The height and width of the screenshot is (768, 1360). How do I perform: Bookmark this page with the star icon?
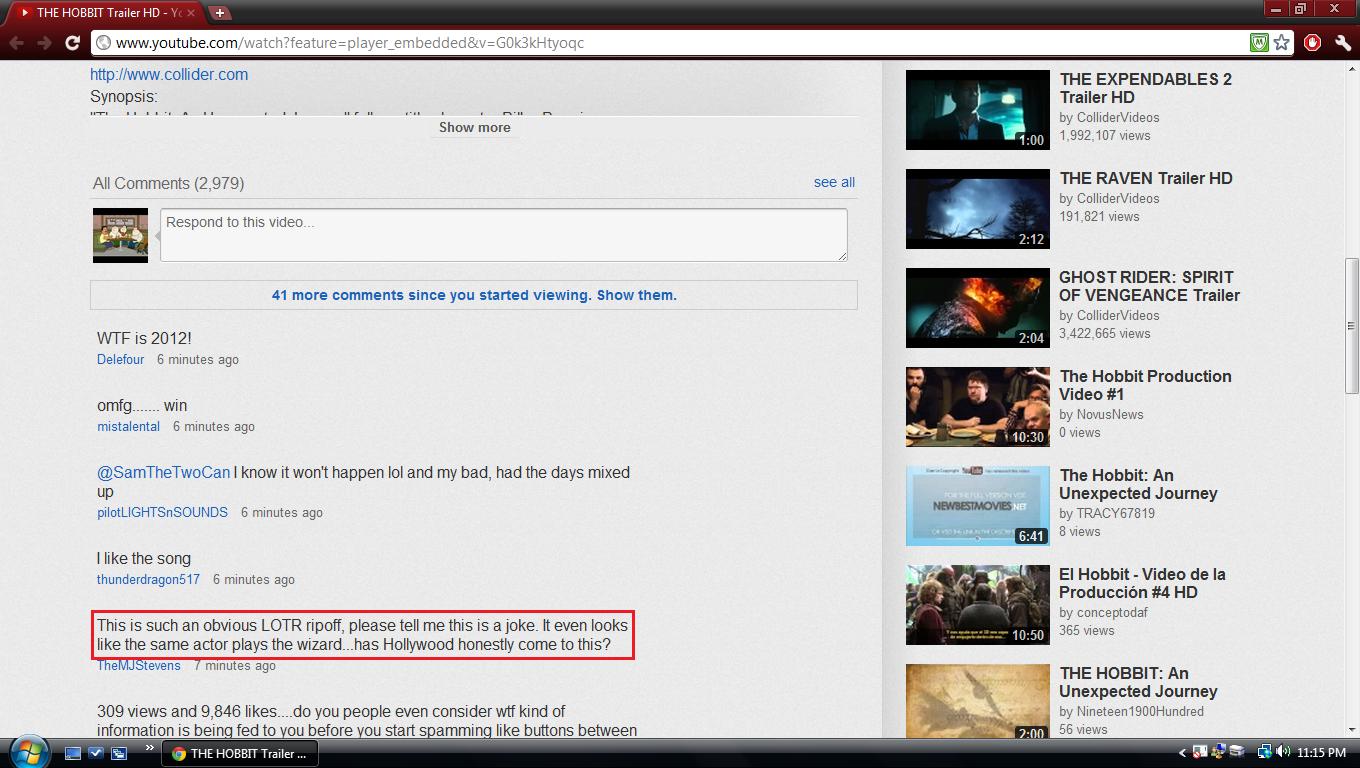(x=1281, y=43)
